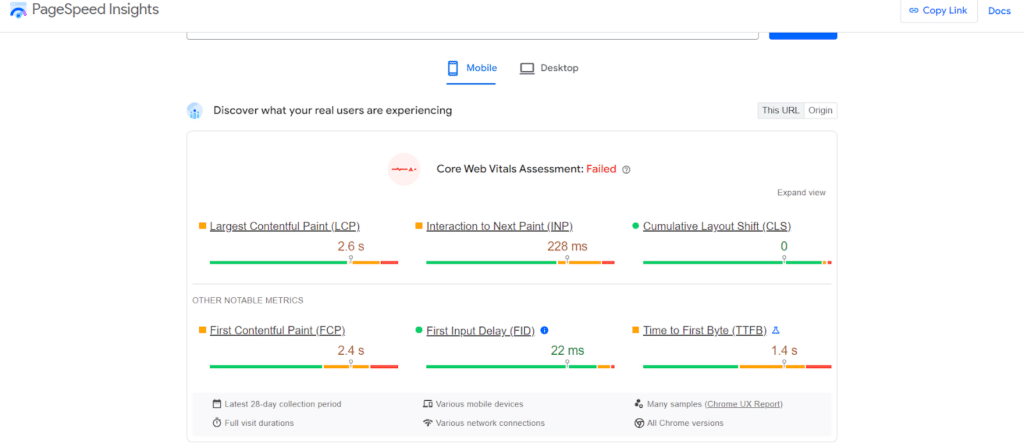Click the calendar icon for collection period
Image resolution: width=1024 pixels, height=447 pixels.
pyautogui.click(x=217, y=404)
